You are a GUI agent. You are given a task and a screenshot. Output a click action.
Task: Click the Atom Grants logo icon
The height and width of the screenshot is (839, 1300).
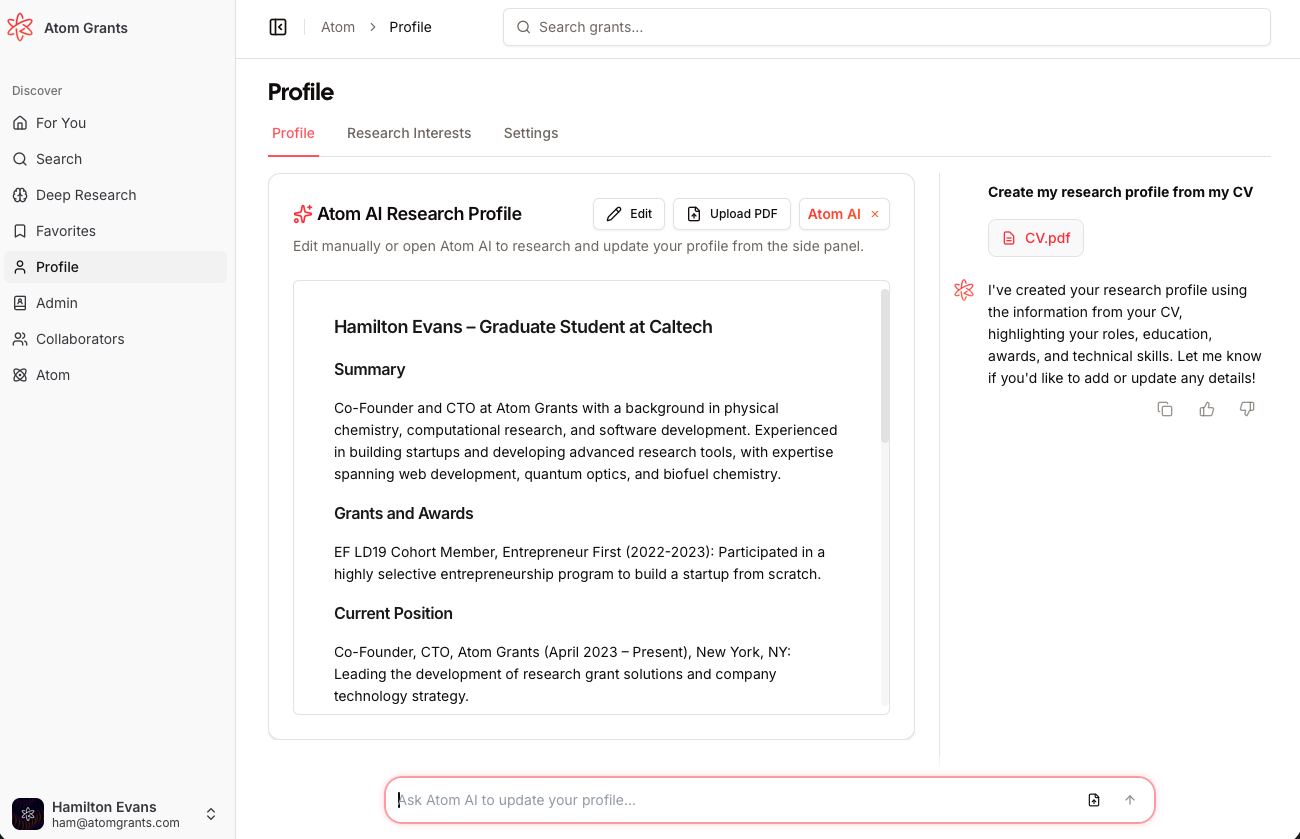tap(20, 28)
